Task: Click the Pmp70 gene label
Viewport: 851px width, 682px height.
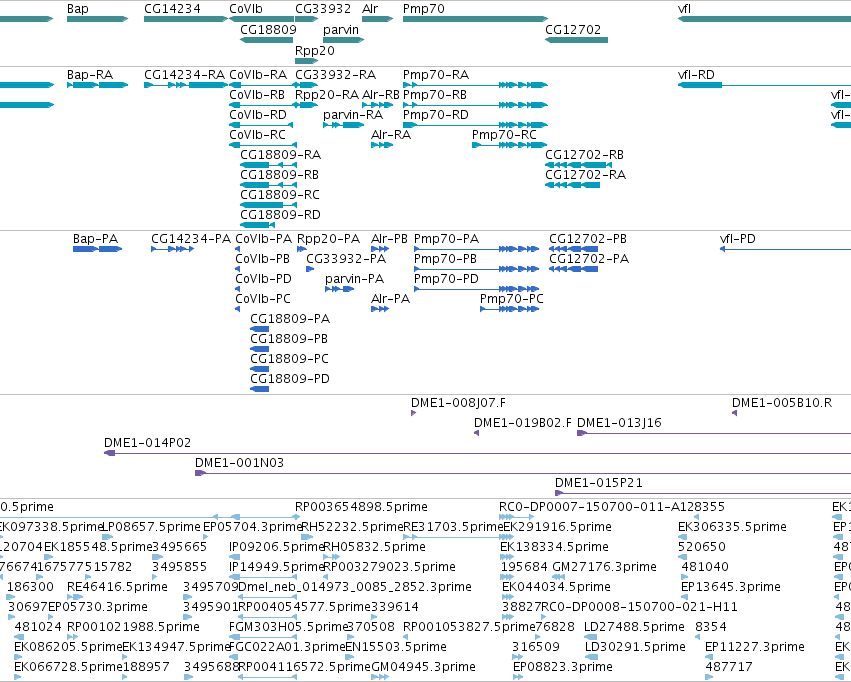Action: (424, 9)
